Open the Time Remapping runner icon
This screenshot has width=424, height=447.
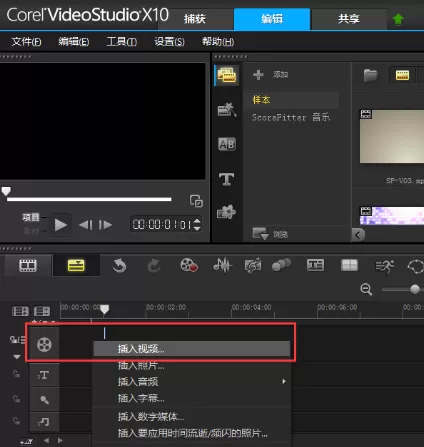tap(384, 266)
